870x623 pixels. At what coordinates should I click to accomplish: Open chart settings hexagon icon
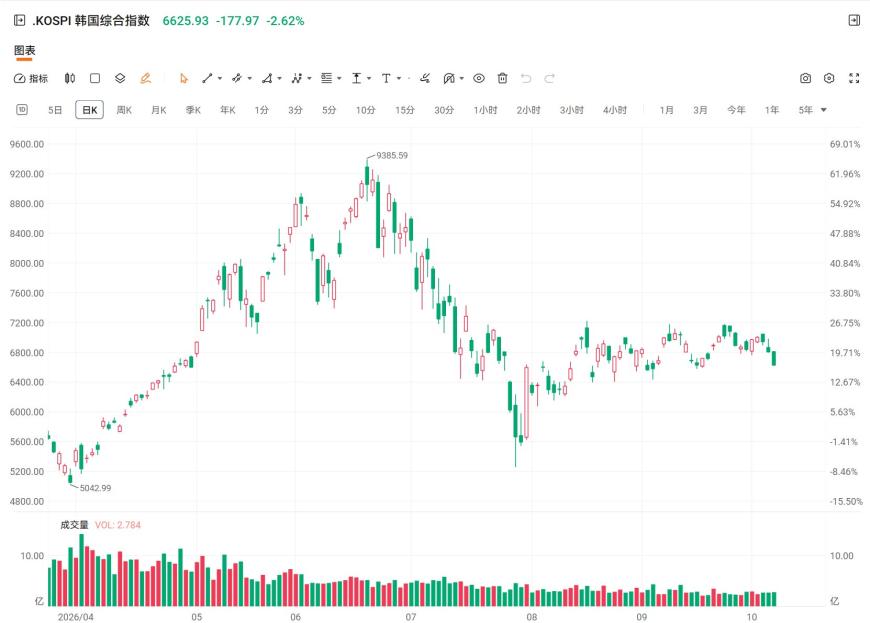click(x=829, y=78)
